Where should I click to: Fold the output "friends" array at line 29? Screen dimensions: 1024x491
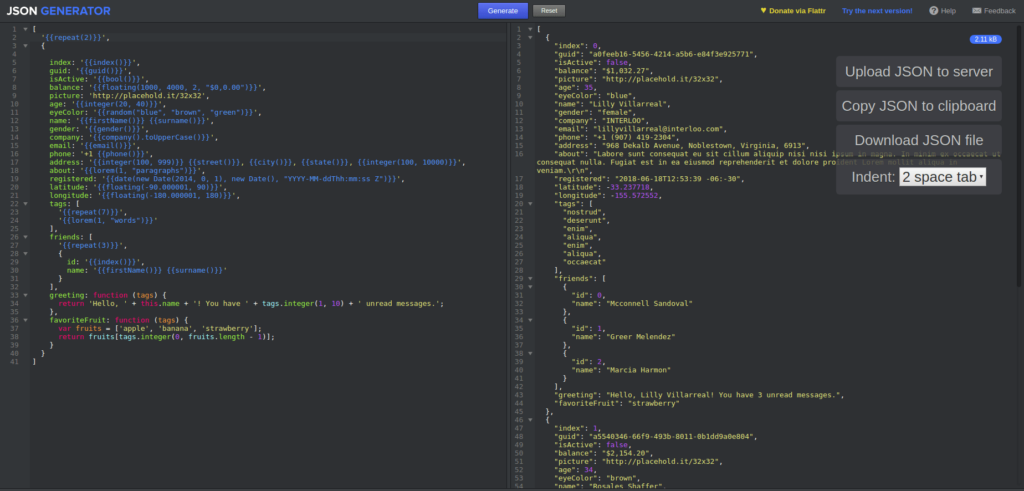530,278
